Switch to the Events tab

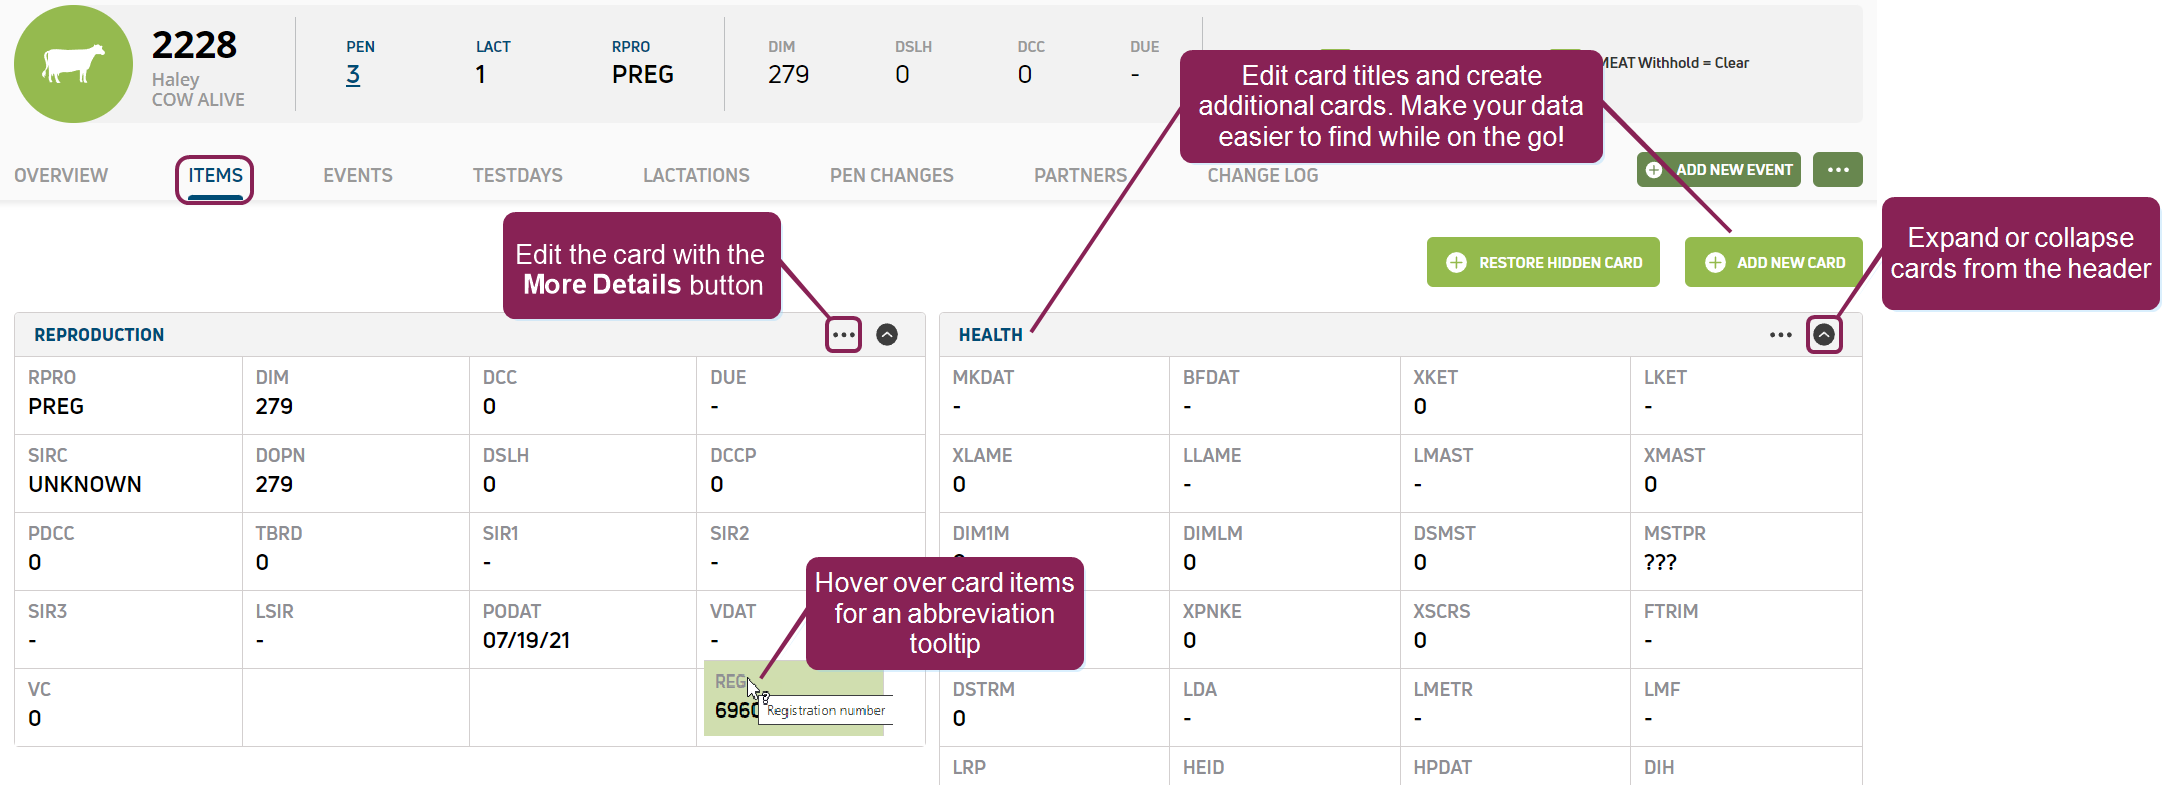(358, 176)
